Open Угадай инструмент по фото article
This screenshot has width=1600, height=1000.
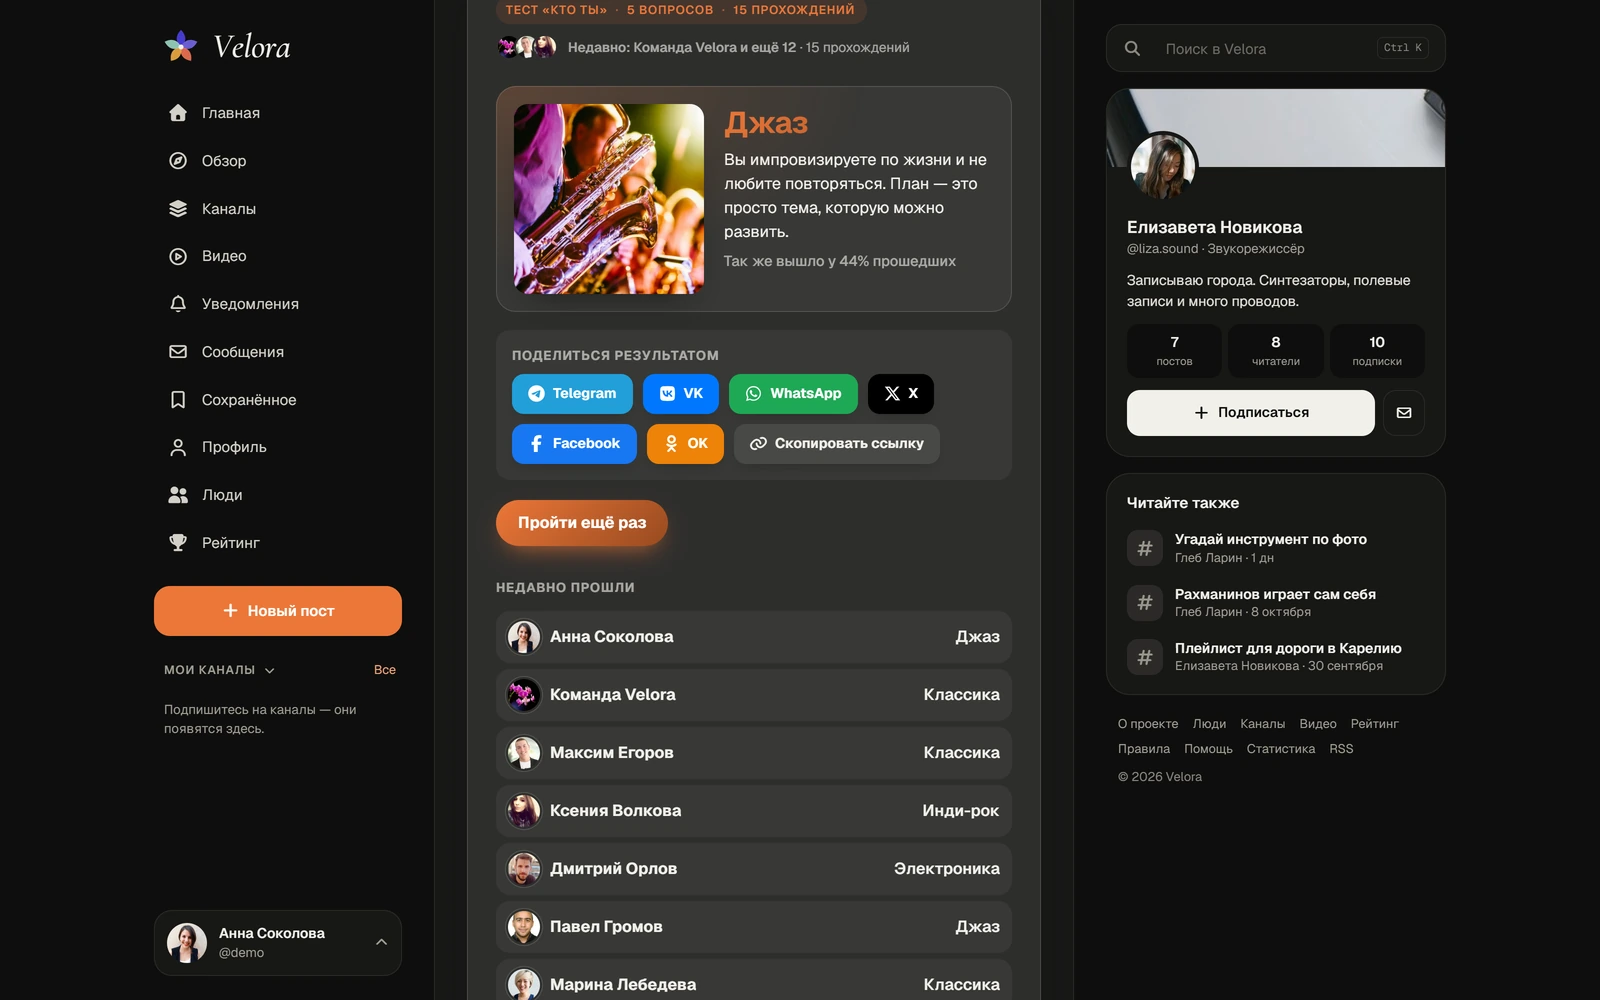click(x=1276, y=548)
